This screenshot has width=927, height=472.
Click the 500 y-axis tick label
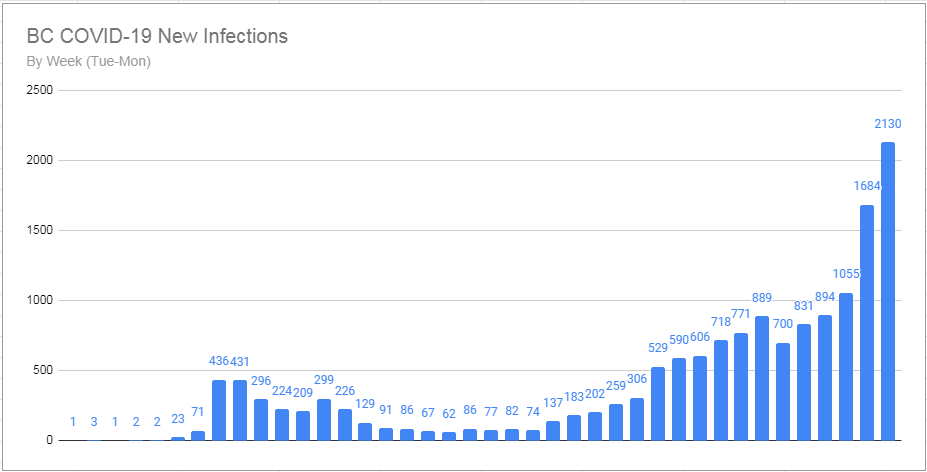tap(43, 371)
